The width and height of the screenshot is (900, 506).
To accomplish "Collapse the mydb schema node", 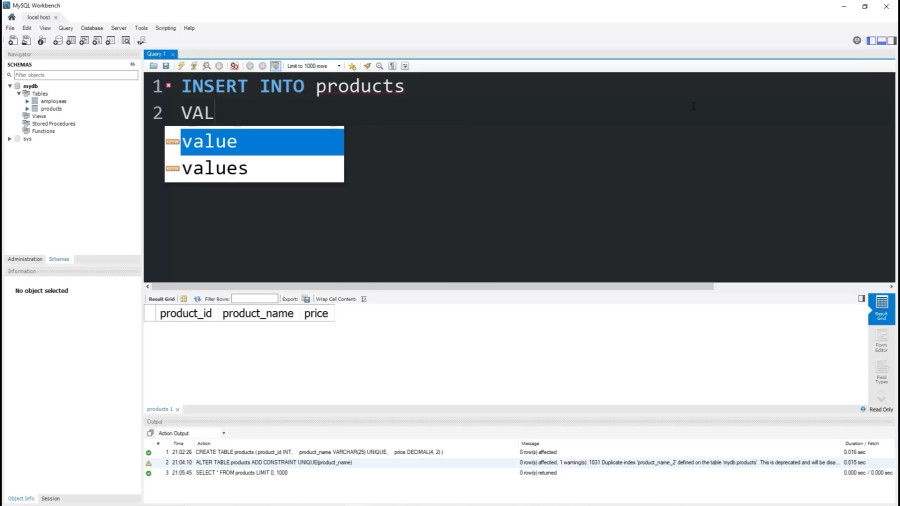I will click(10, 86).
